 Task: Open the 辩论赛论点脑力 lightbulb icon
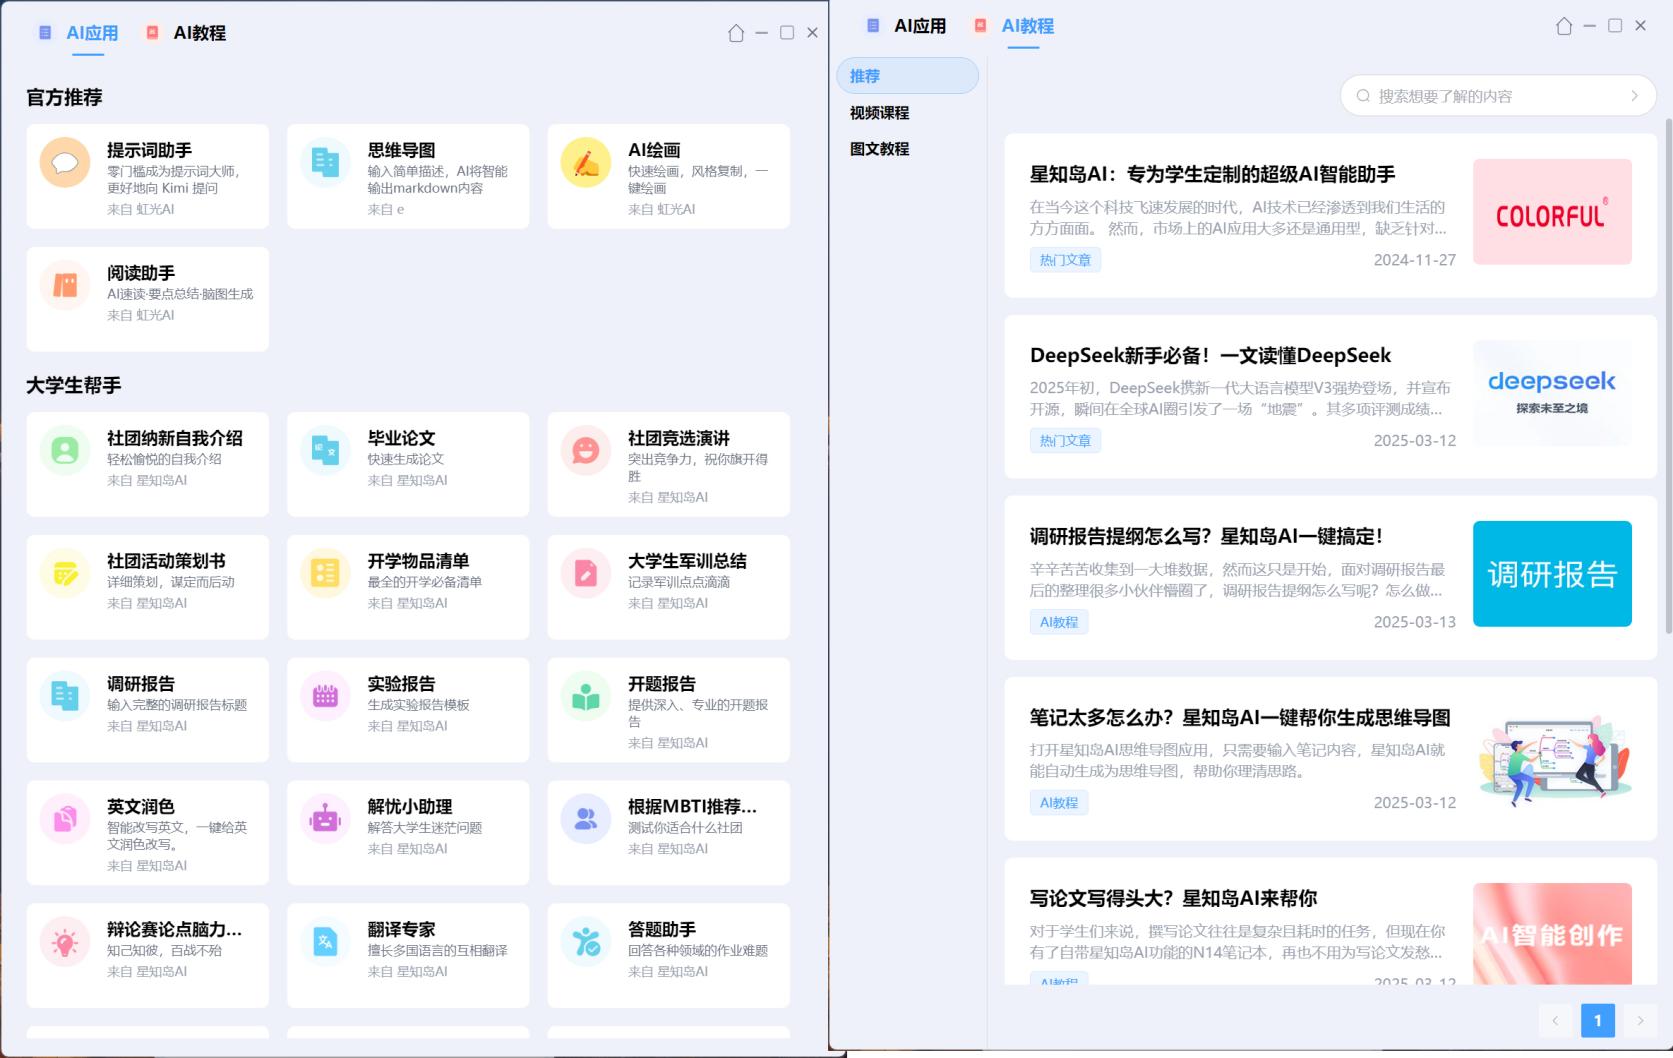click(65, 942)
